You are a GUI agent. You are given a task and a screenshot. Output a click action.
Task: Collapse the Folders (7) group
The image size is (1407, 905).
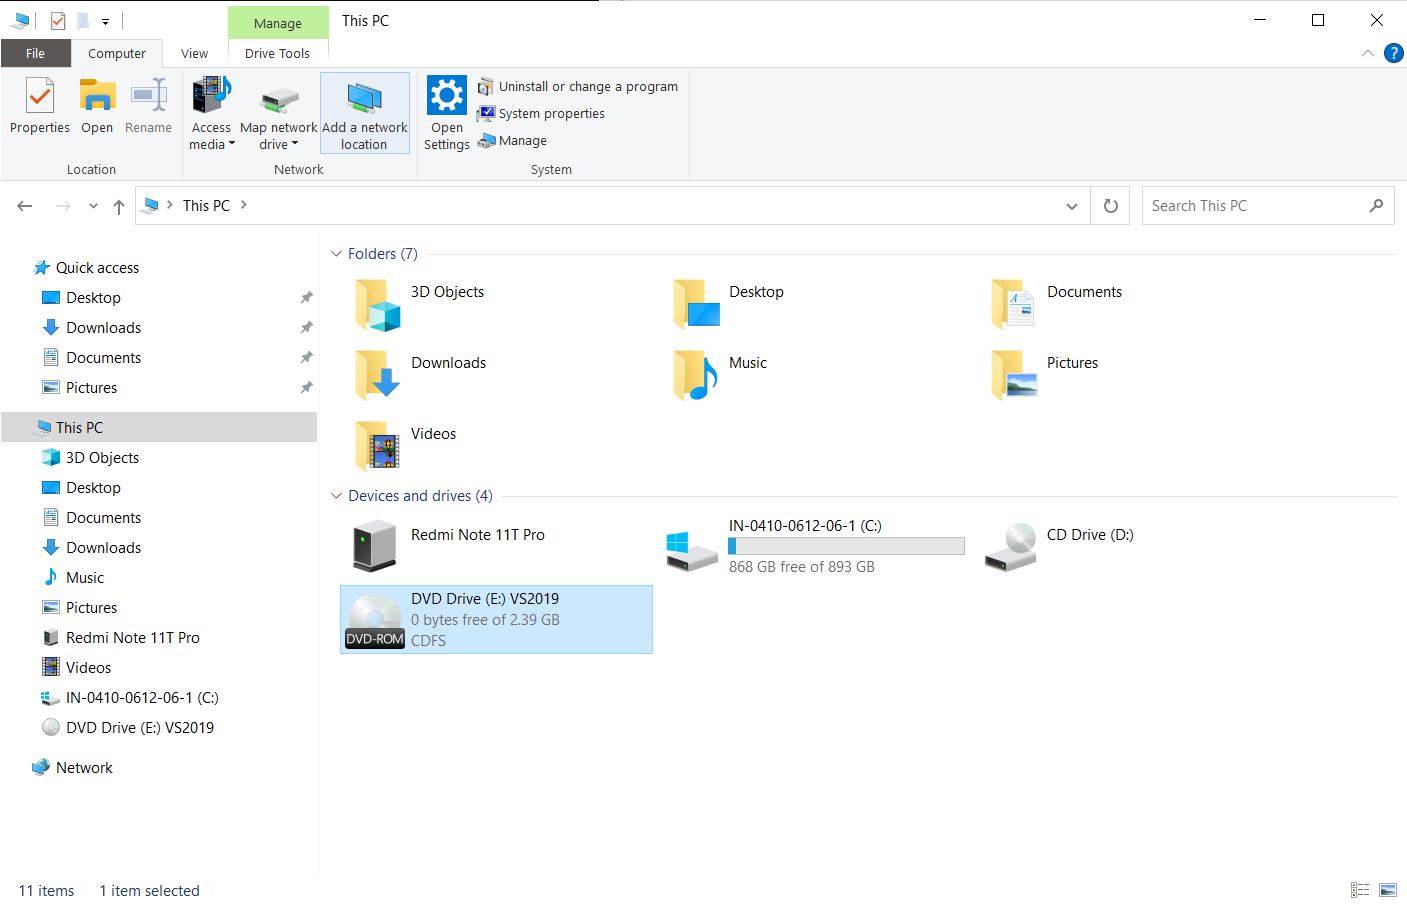coord(336,254)
